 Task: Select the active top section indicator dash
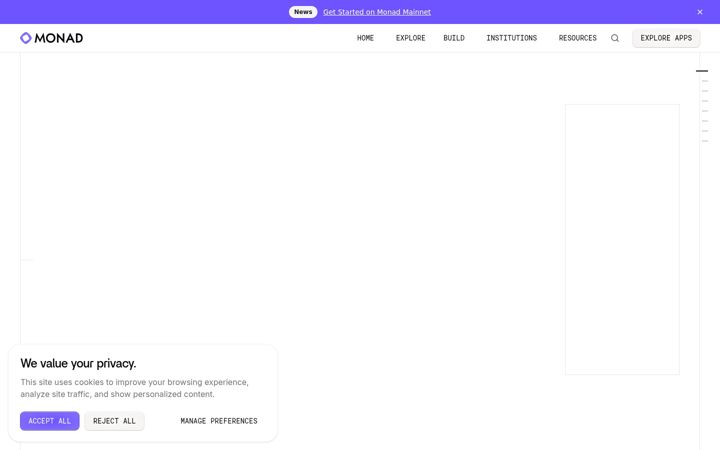[702, 71]
